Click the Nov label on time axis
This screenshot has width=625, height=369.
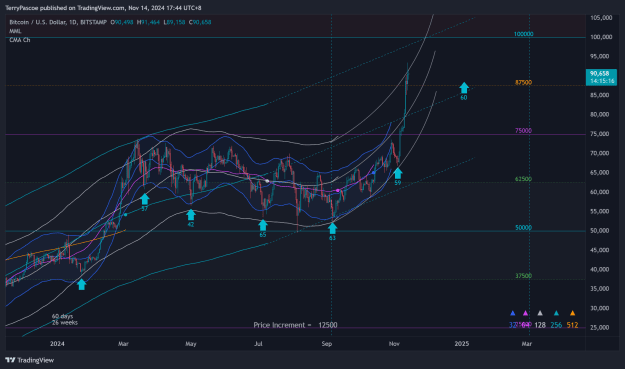coord(394,343)
